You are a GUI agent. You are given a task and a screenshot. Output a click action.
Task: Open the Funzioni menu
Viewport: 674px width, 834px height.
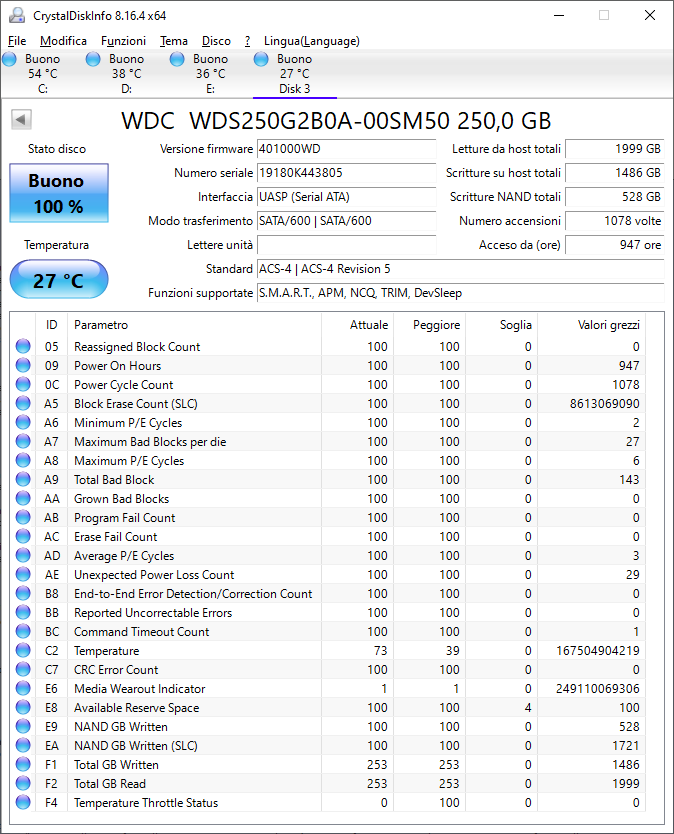(x=123, y=41)
